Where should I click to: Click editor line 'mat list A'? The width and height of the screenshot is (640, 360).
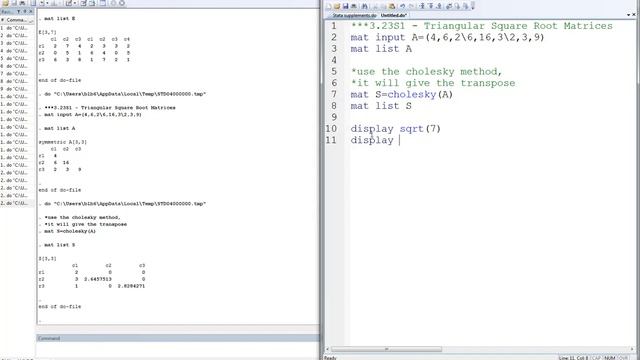pyautogui.click(x=381, y=49)
